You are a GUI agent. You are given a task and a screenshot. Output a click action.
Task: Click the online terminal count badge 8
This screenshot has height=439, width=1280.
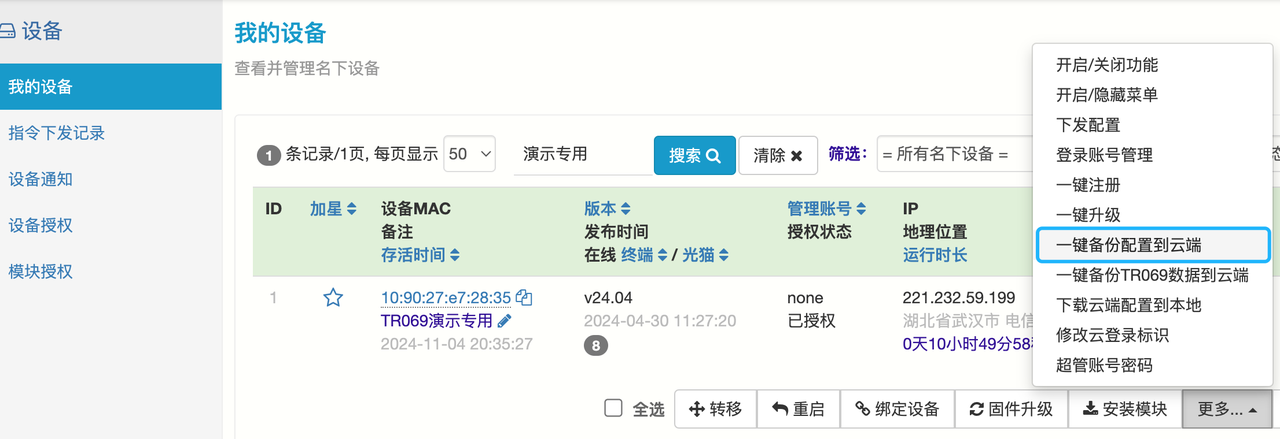pyautogui.click(x=596, y=345)
